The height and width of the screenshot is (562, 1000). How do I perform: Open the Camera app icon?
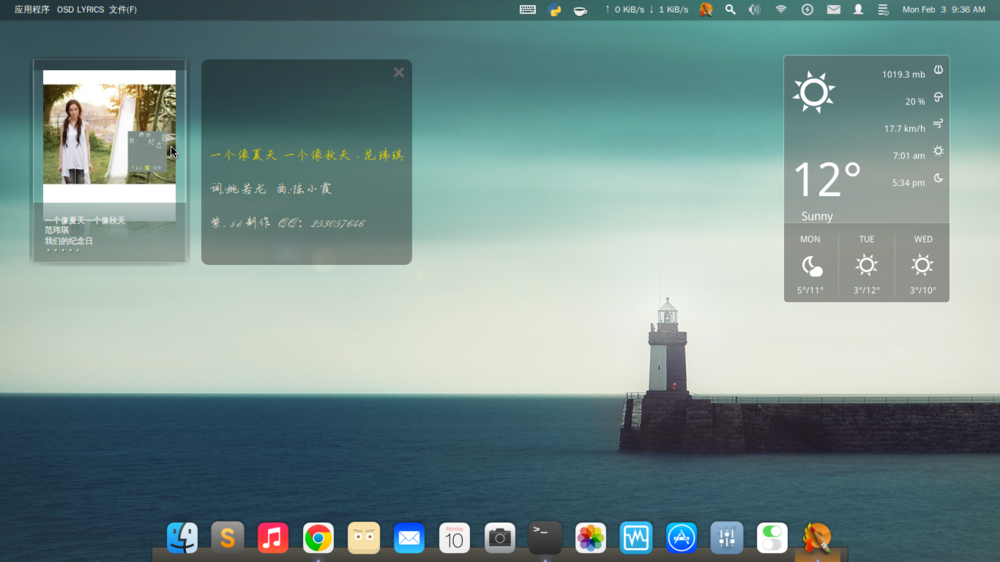coord(499,538)
